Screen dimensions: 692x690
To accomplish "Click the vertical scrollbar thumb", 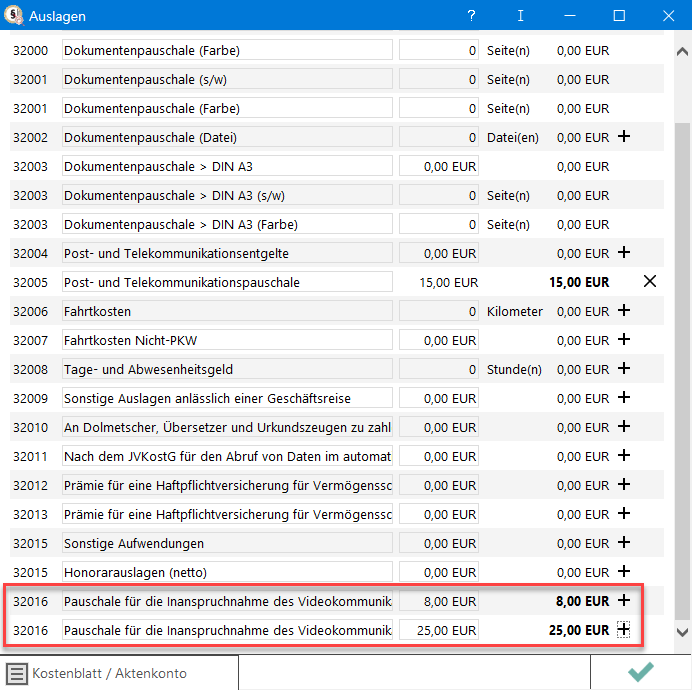I will (682, 371).
